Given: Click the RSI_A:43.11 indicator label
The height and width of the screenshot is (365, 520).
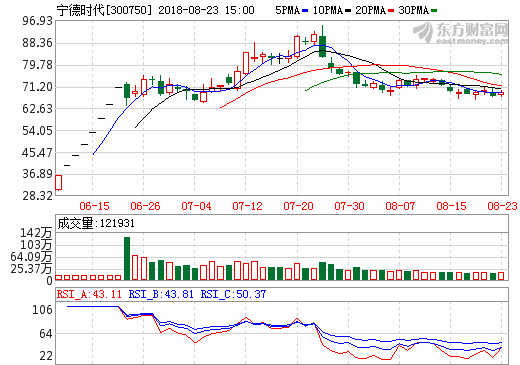Looking at the screenshot, I should 89,294.
